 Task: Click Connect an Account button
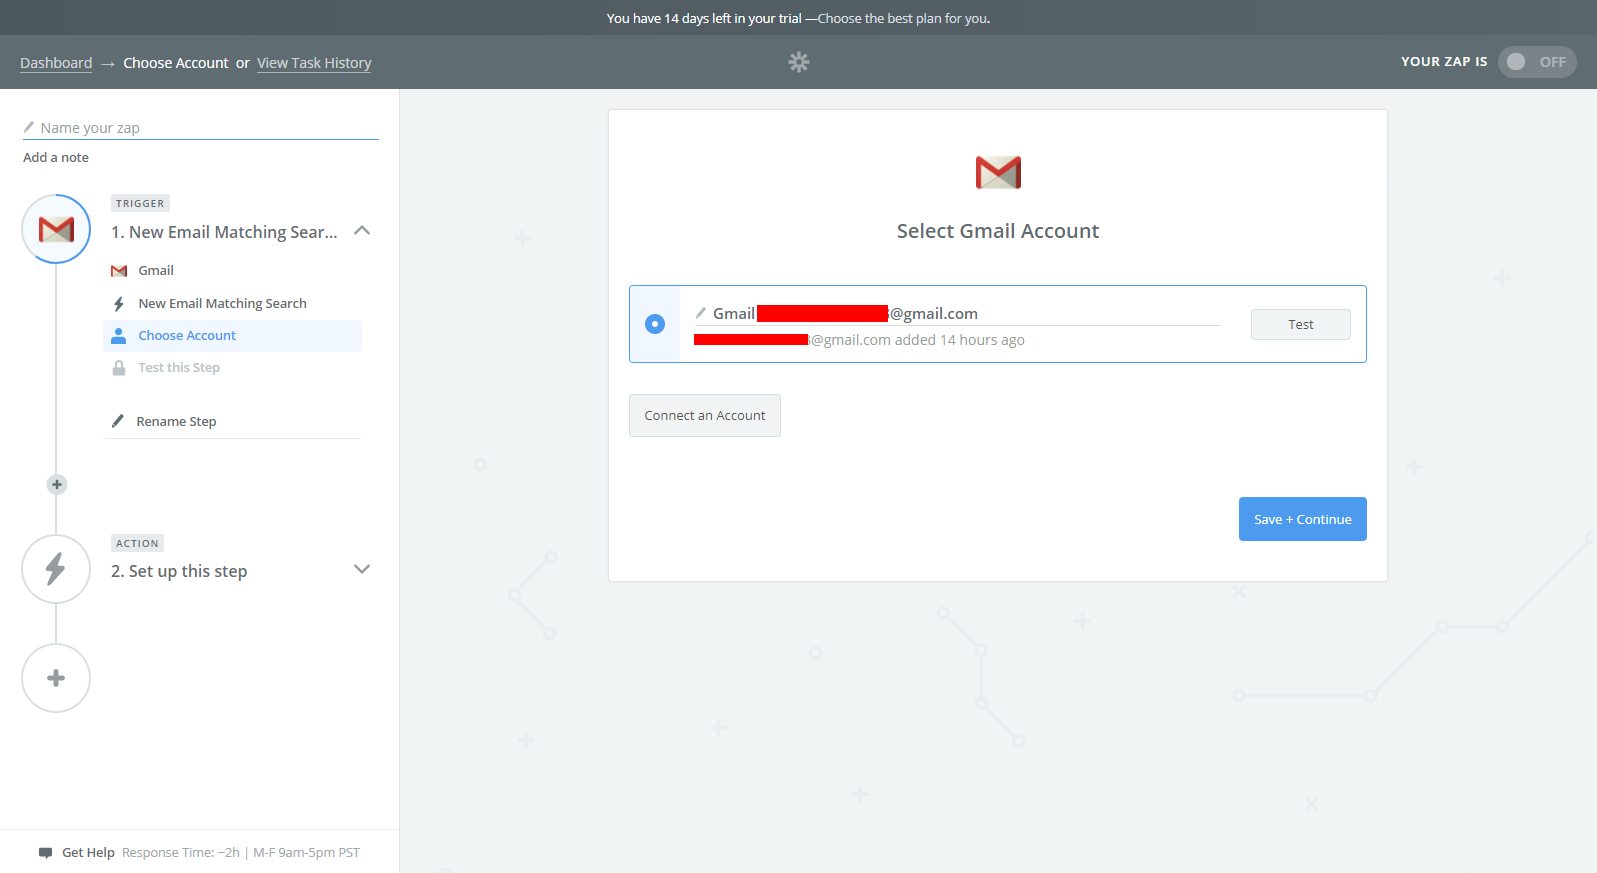[705, 415]
